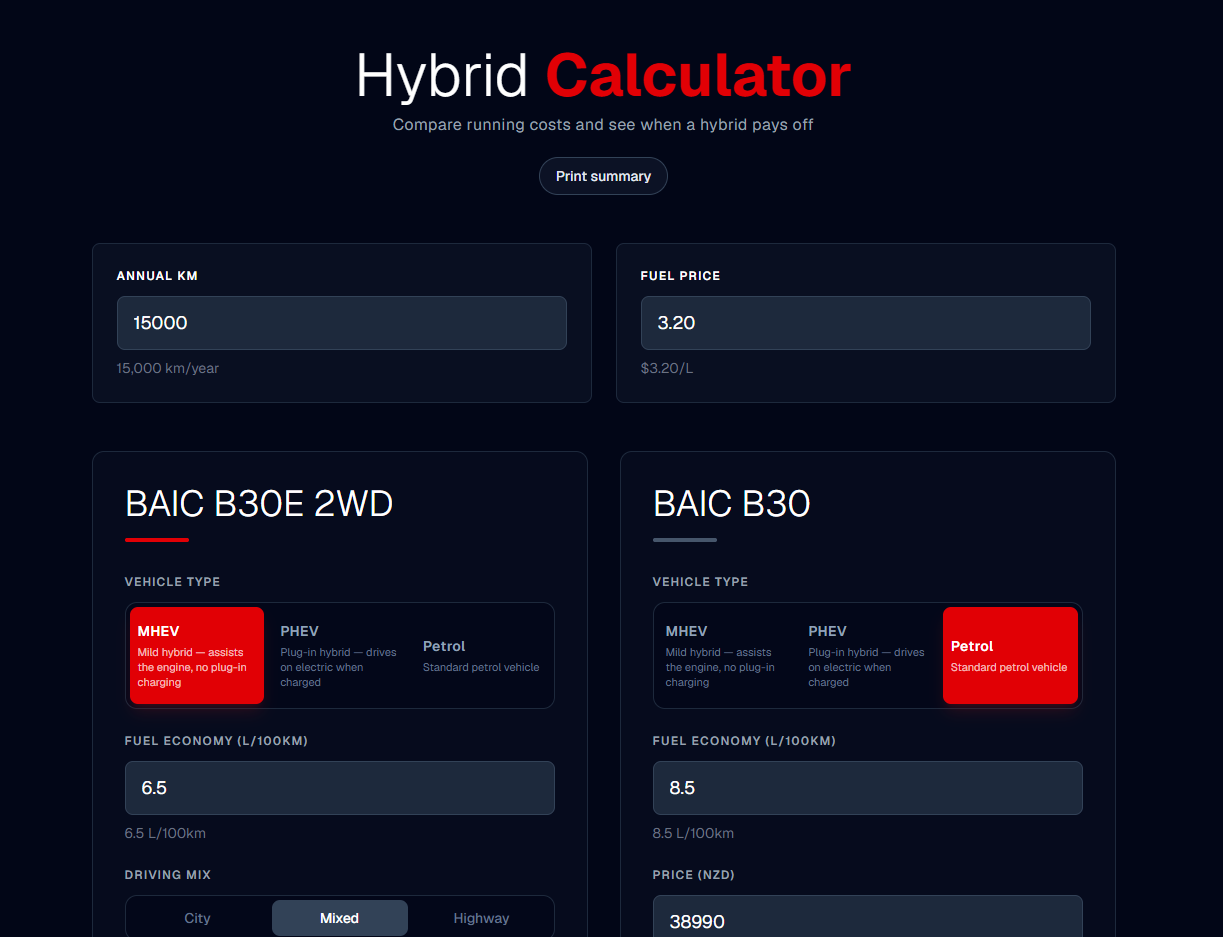The image size is (1223, 937).
Task: Choose City driving mix
Action: point(198,918)
